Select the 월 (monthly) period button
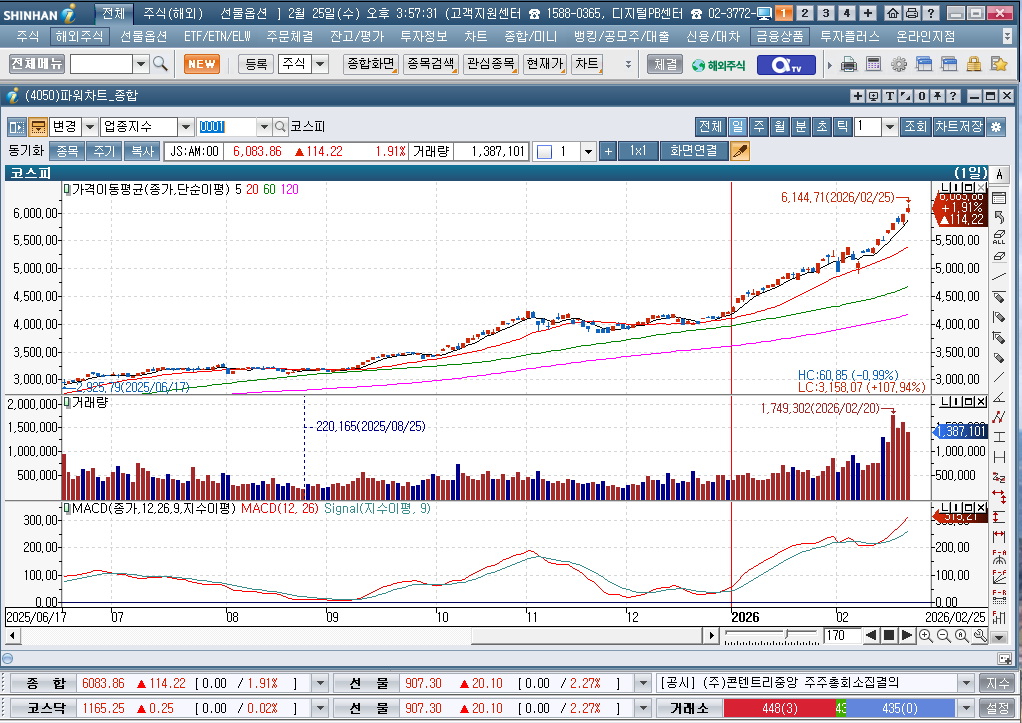The height and width of the screenshot is (723, 1022). click(780, 126)
